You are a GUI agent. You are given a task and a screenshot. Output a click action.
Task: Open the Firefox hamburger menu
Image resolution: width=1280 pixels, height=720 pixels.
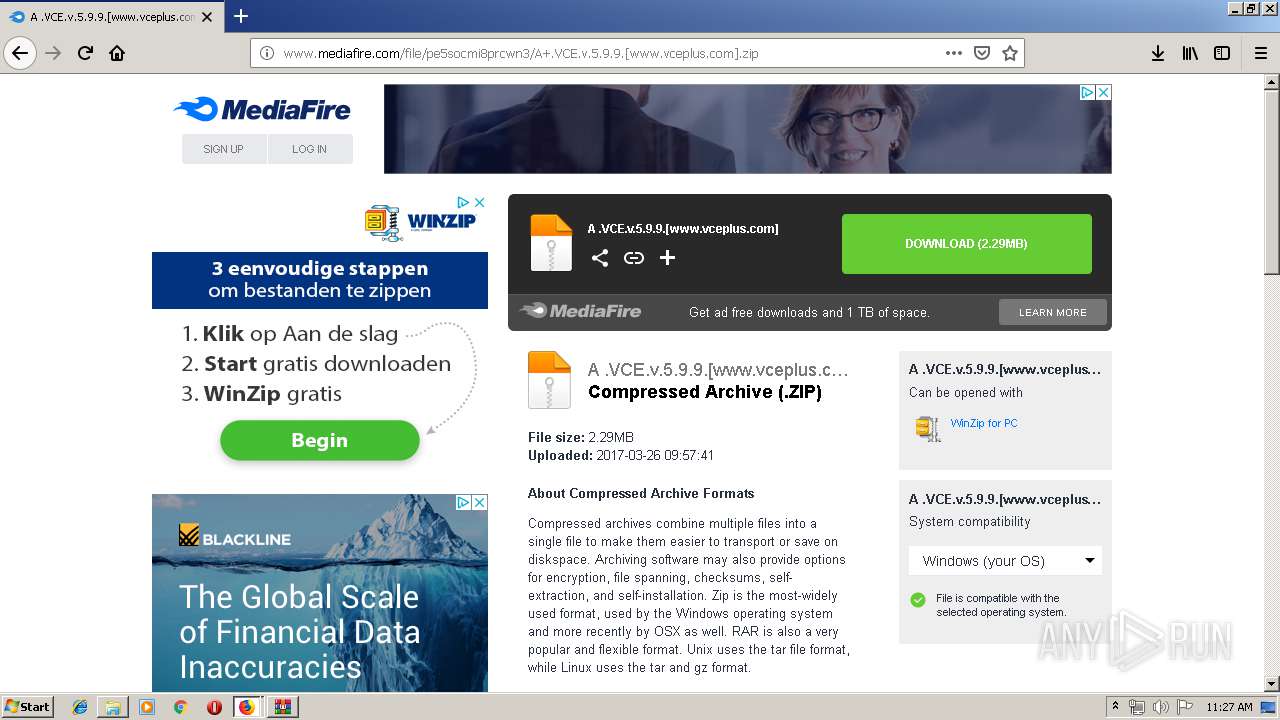pos(1260,53)
